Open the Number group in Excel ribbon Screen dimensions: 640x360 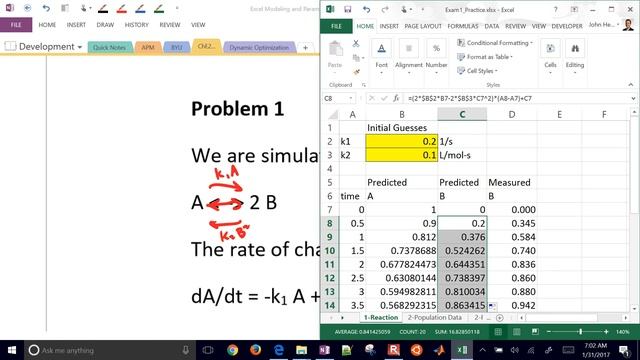click(436, 57)
